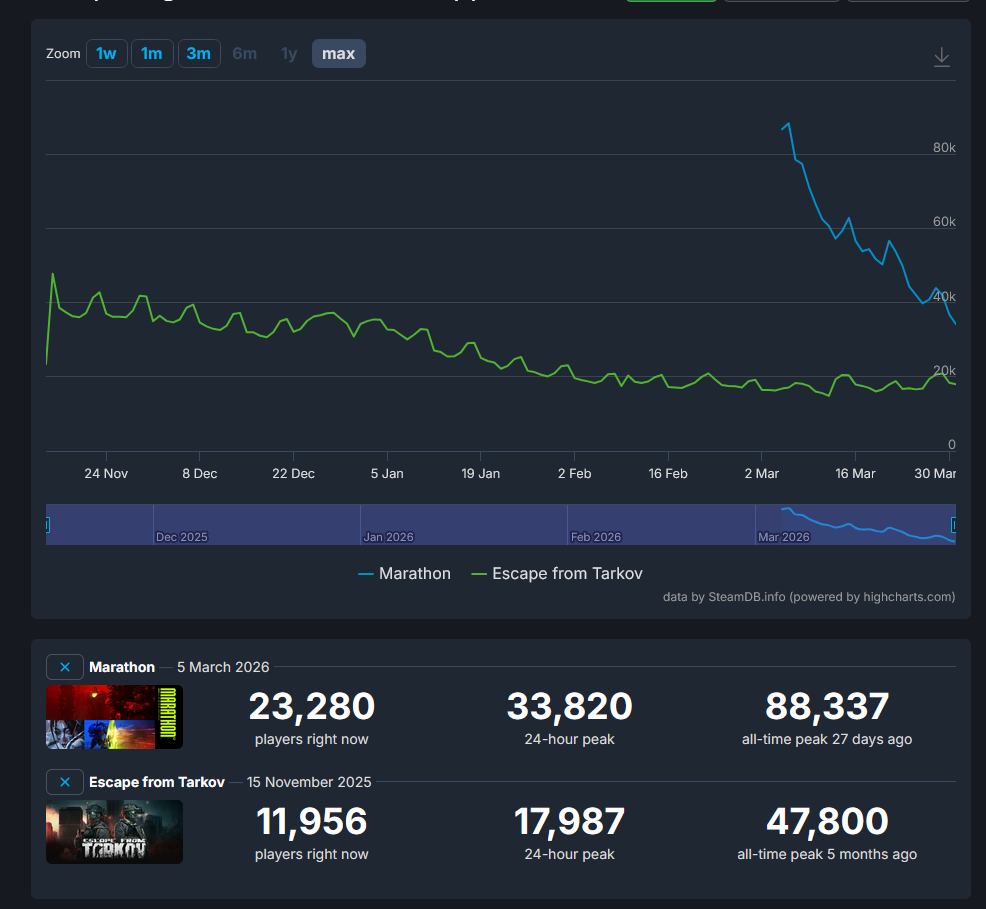Screen dimensions: 986x909
Task: Toggle Escape from Tarkov series in legend
Action: click(557, 573)
